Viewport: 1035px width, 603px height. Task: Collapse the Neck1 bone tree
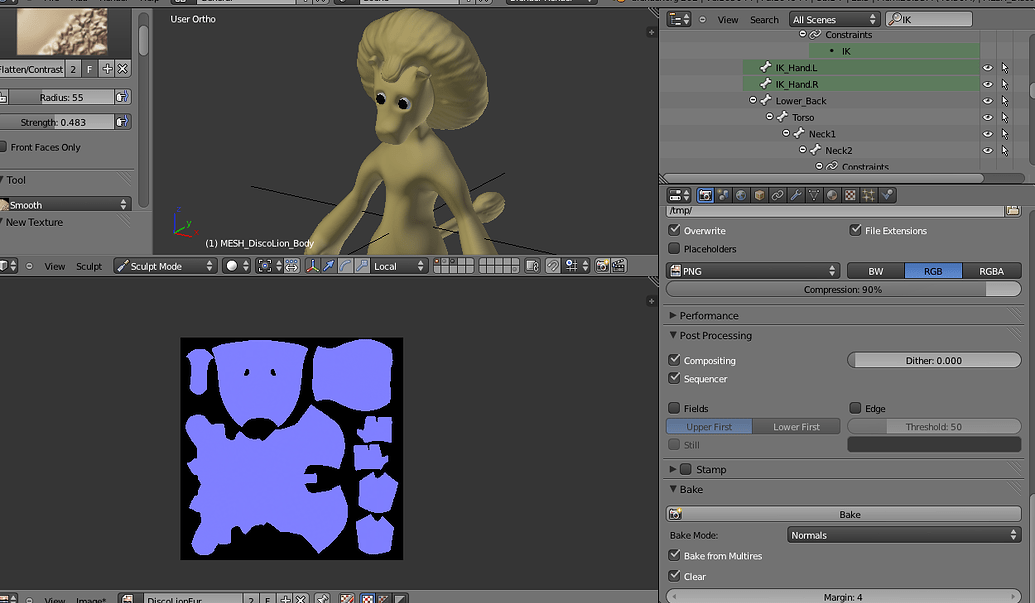786,133
